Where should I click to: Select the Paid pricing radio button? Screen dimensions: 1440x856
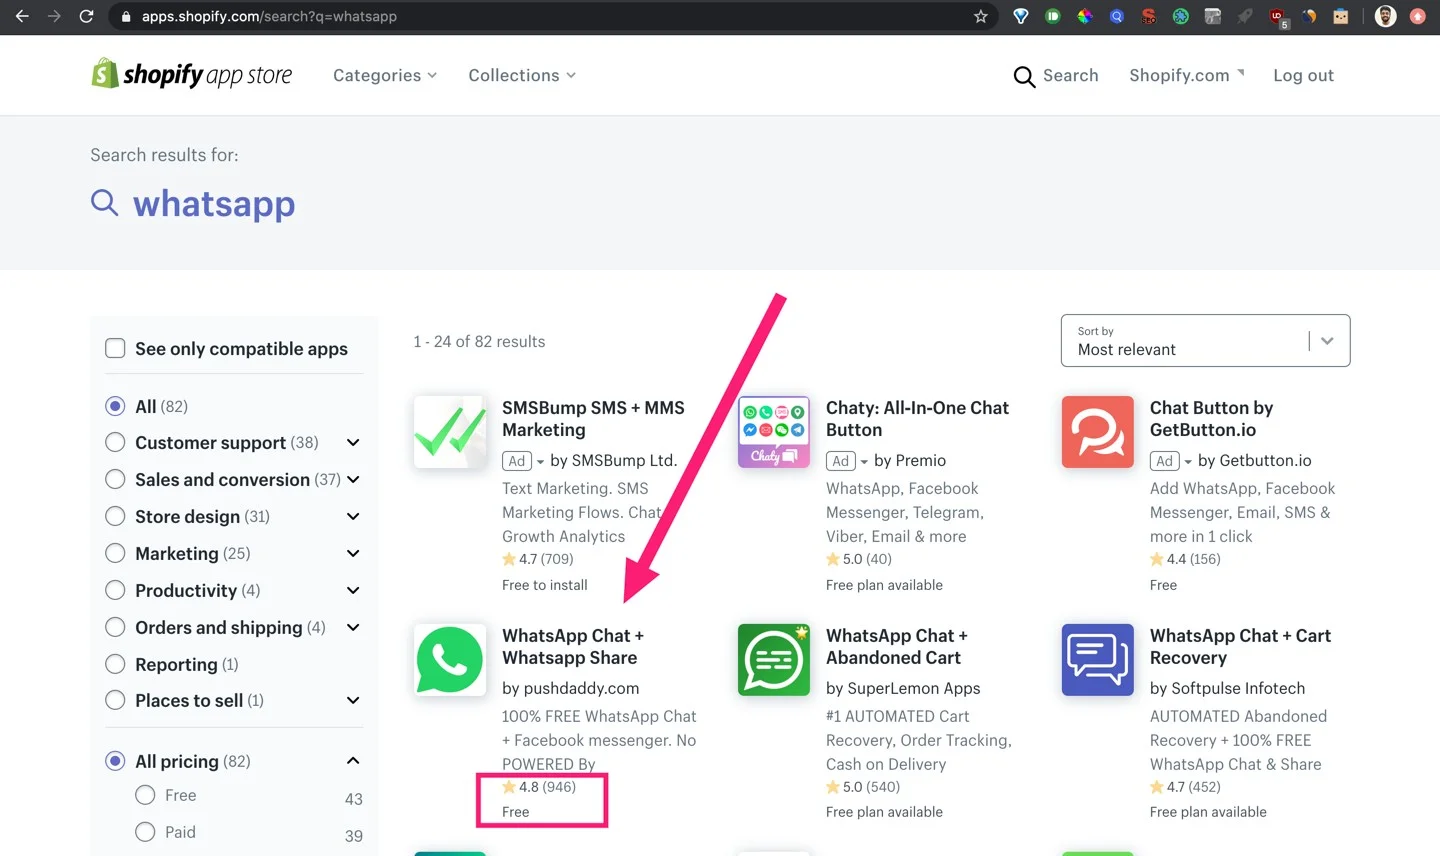point(146,832)
